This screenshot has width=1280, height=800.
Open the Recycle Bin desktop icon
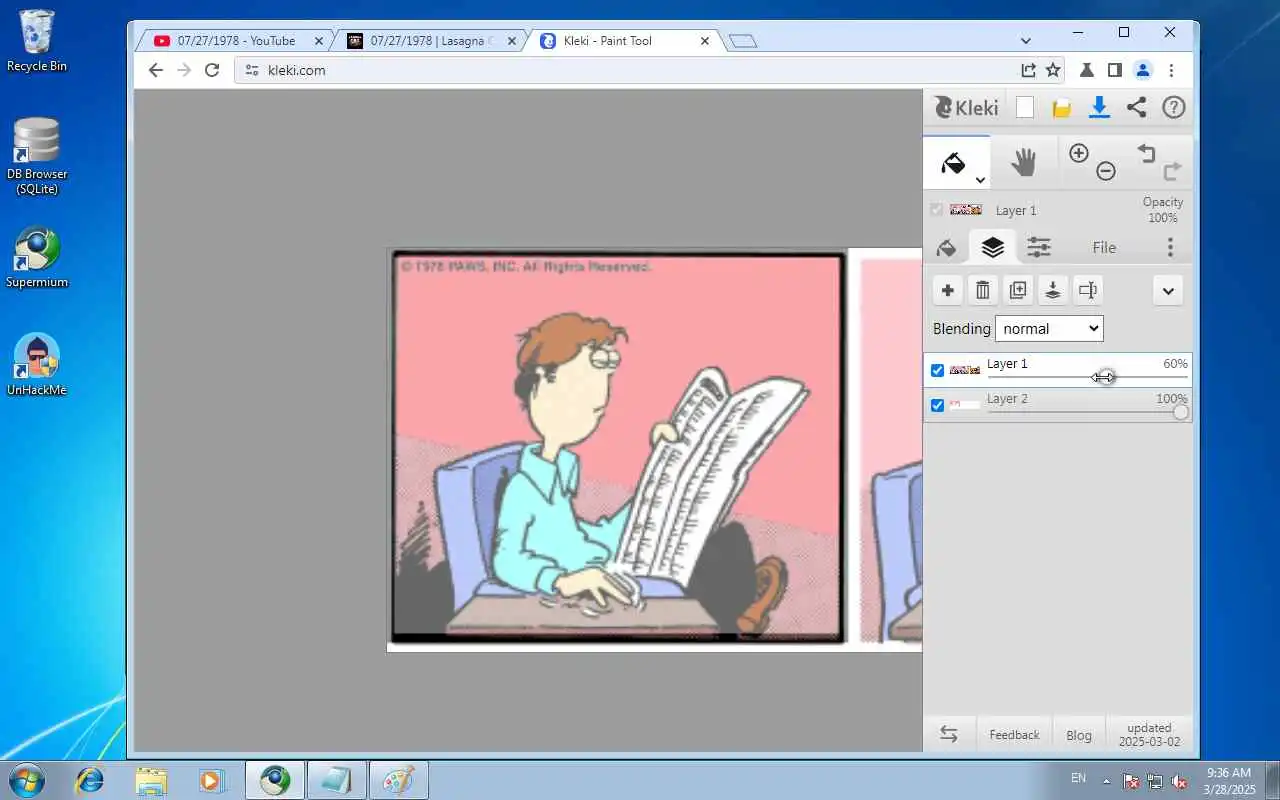coord(37,41)
